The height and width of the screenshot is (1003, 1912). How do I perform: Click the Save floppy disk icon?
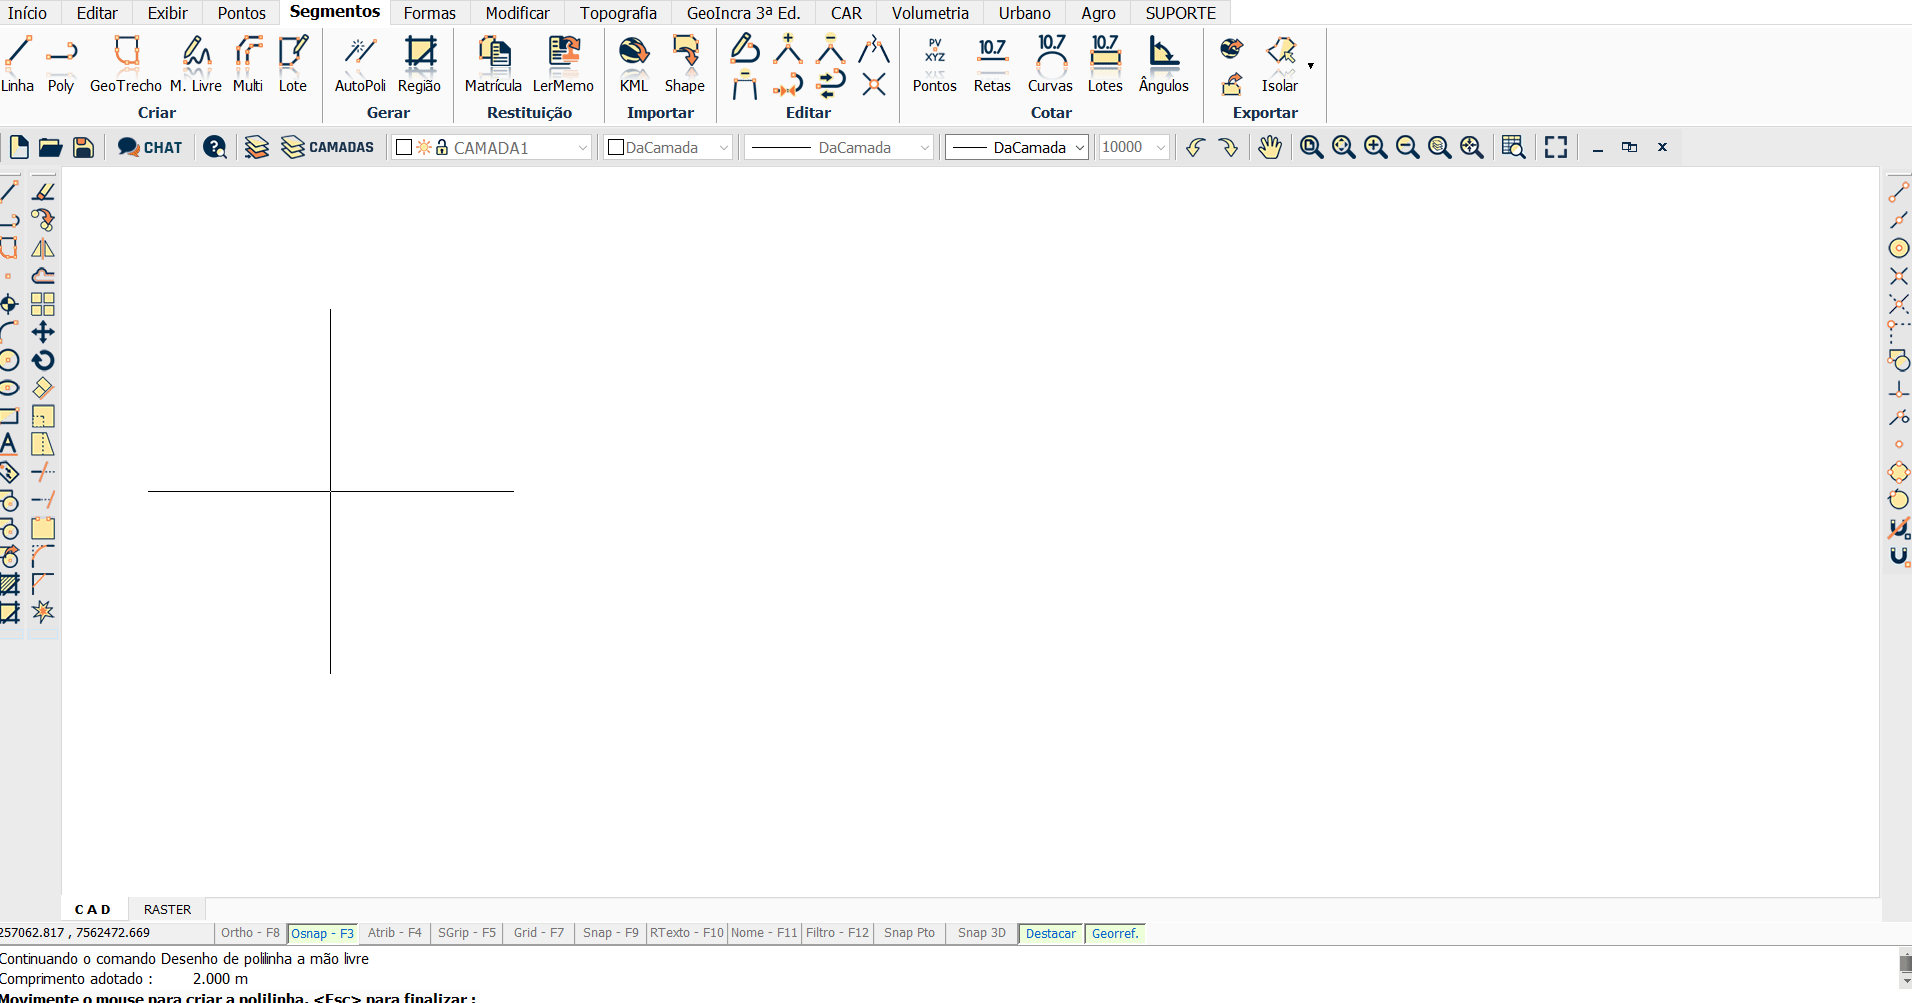[84, 148]
